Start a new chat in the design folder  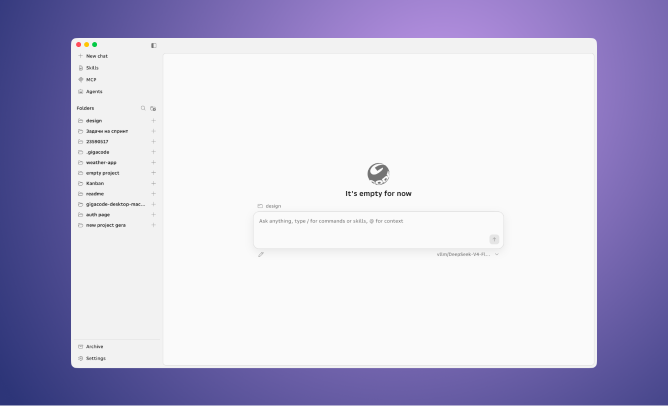point(153,121)
